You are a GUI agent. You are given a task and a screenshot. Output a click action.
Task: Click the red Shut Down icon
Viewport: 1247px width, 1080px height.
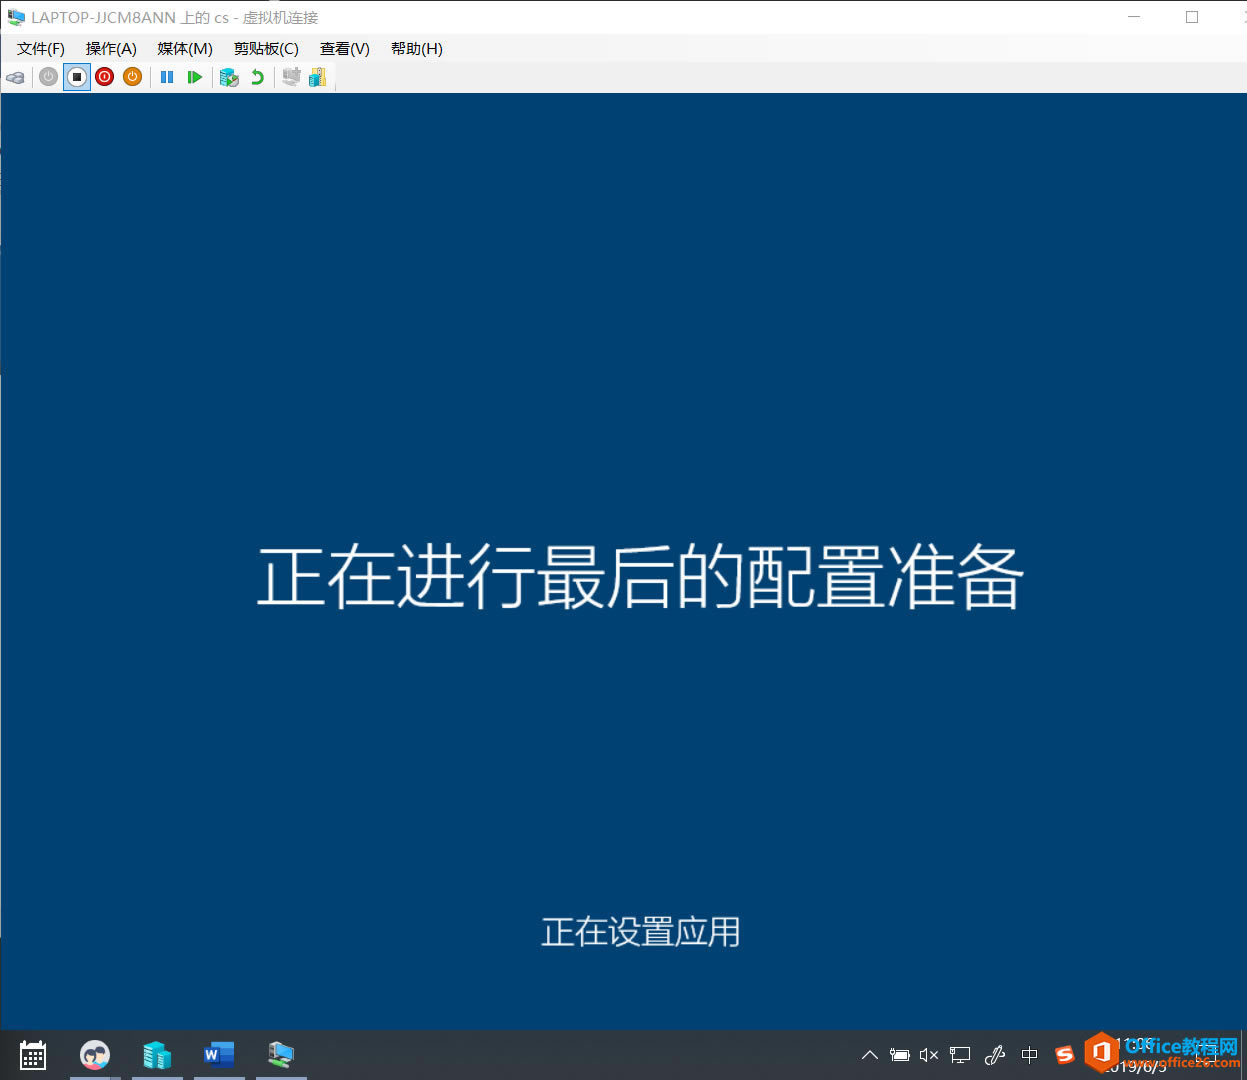[105, 77]
